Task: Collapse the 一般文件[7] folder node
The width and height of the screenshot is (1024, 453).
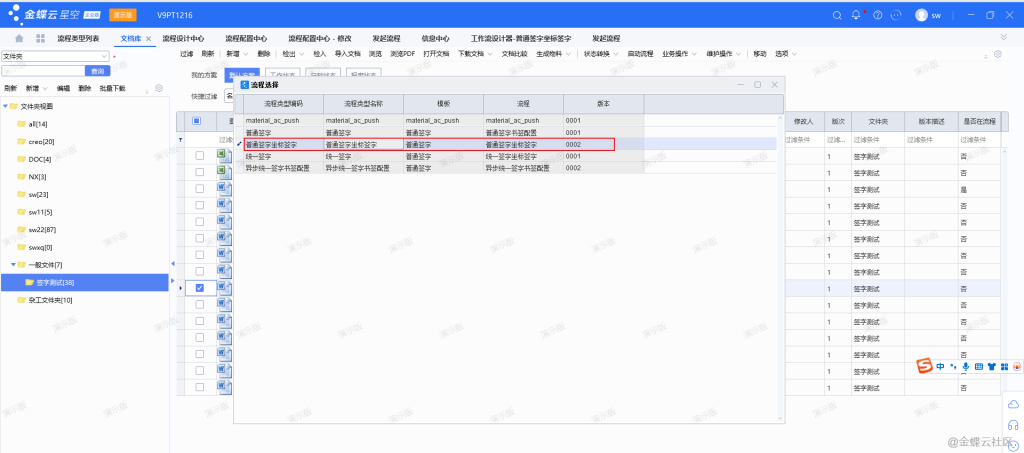Action: [x=14, y=264]
